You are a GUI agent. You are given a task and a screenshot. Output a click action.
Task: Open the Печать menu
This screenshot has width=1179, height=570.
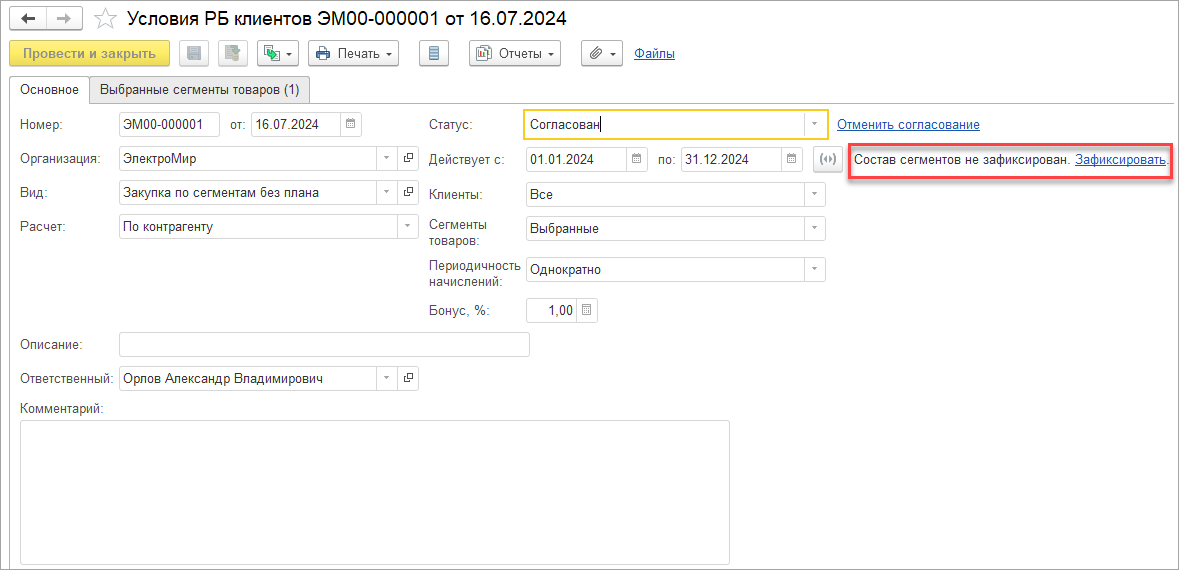point(353,53)
